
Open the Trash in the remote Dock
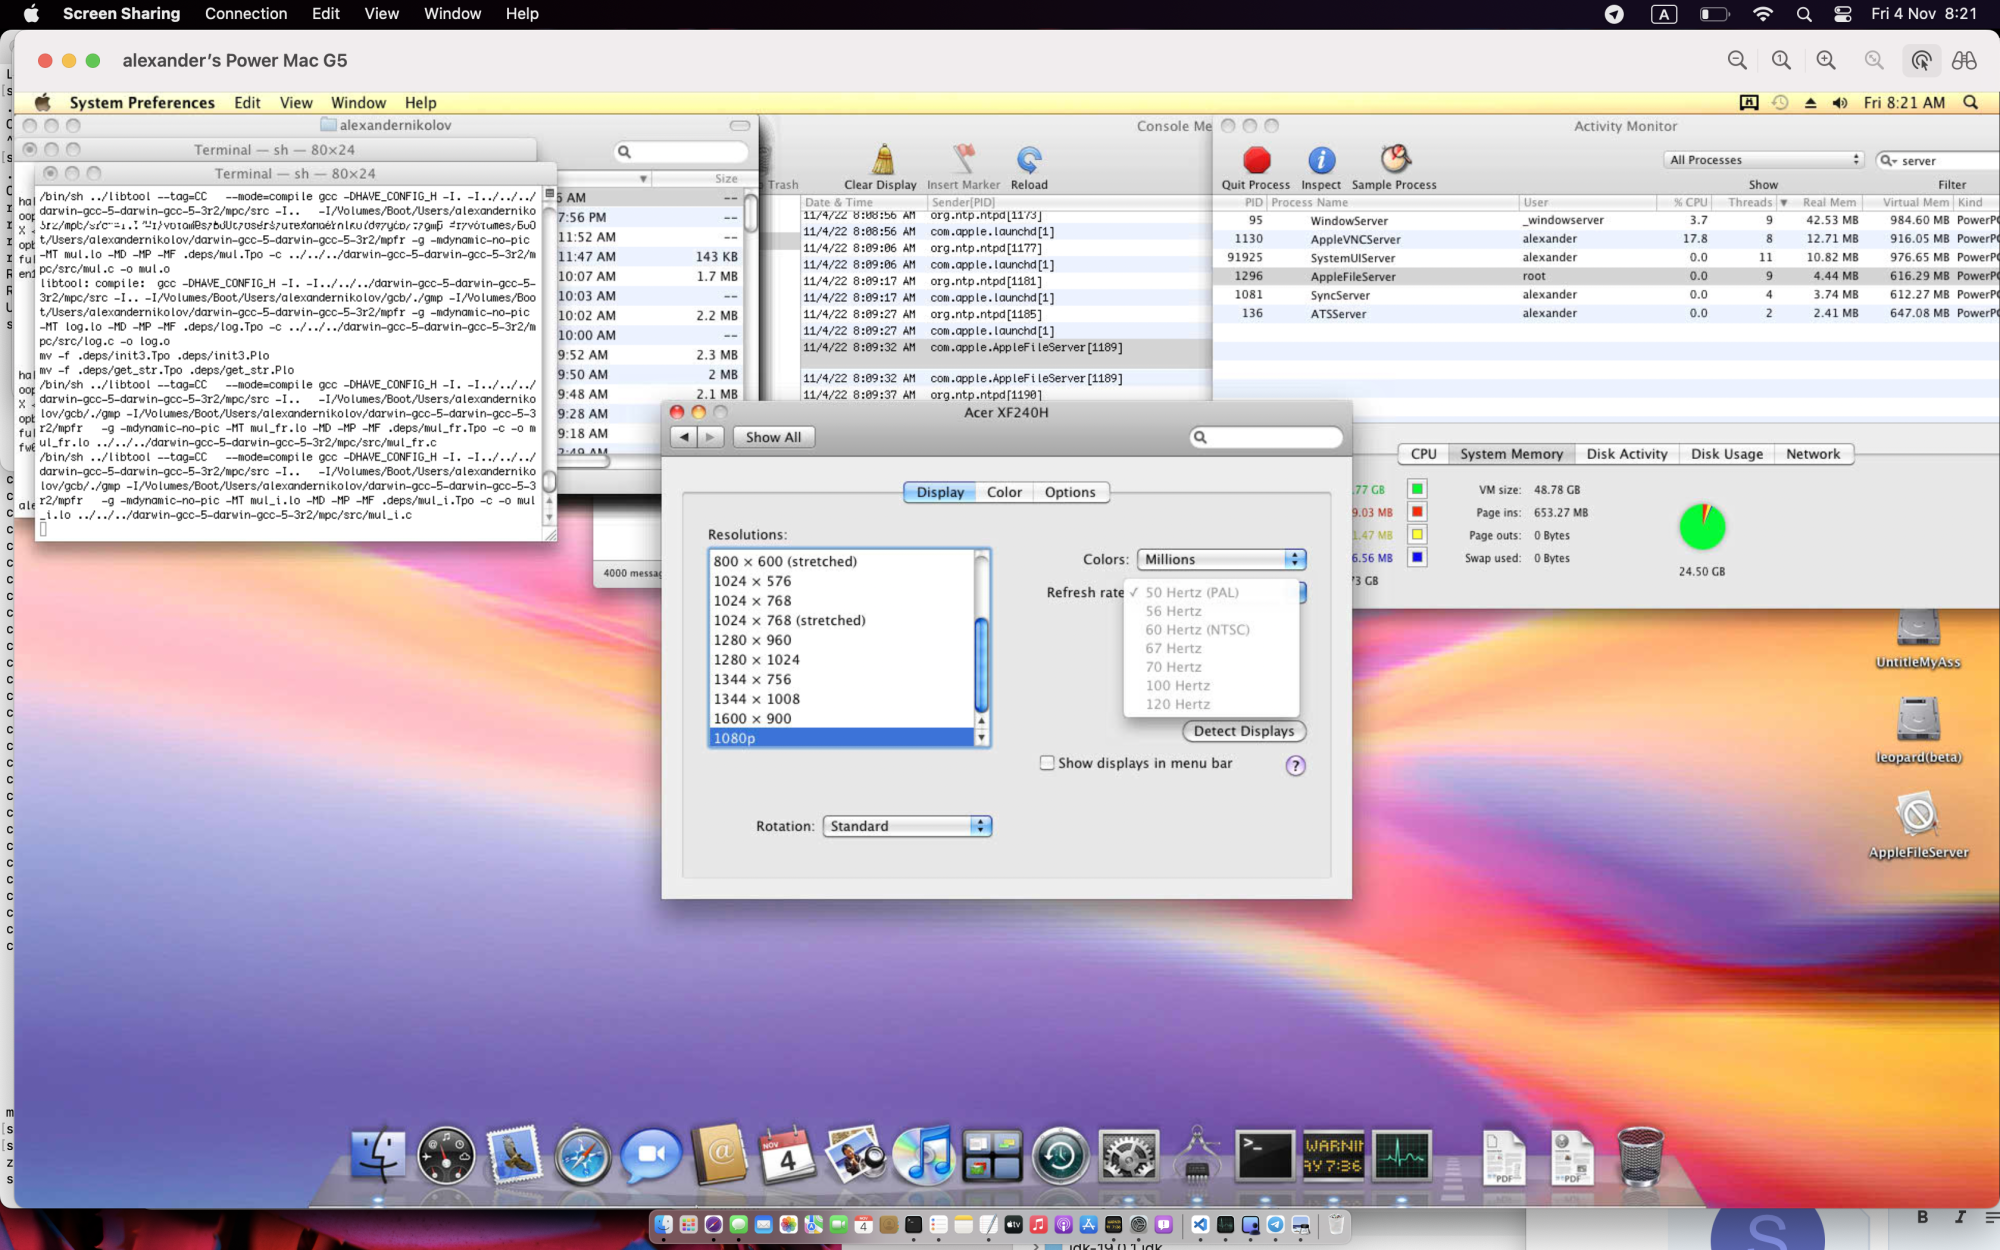(x=1640, y=1156)
